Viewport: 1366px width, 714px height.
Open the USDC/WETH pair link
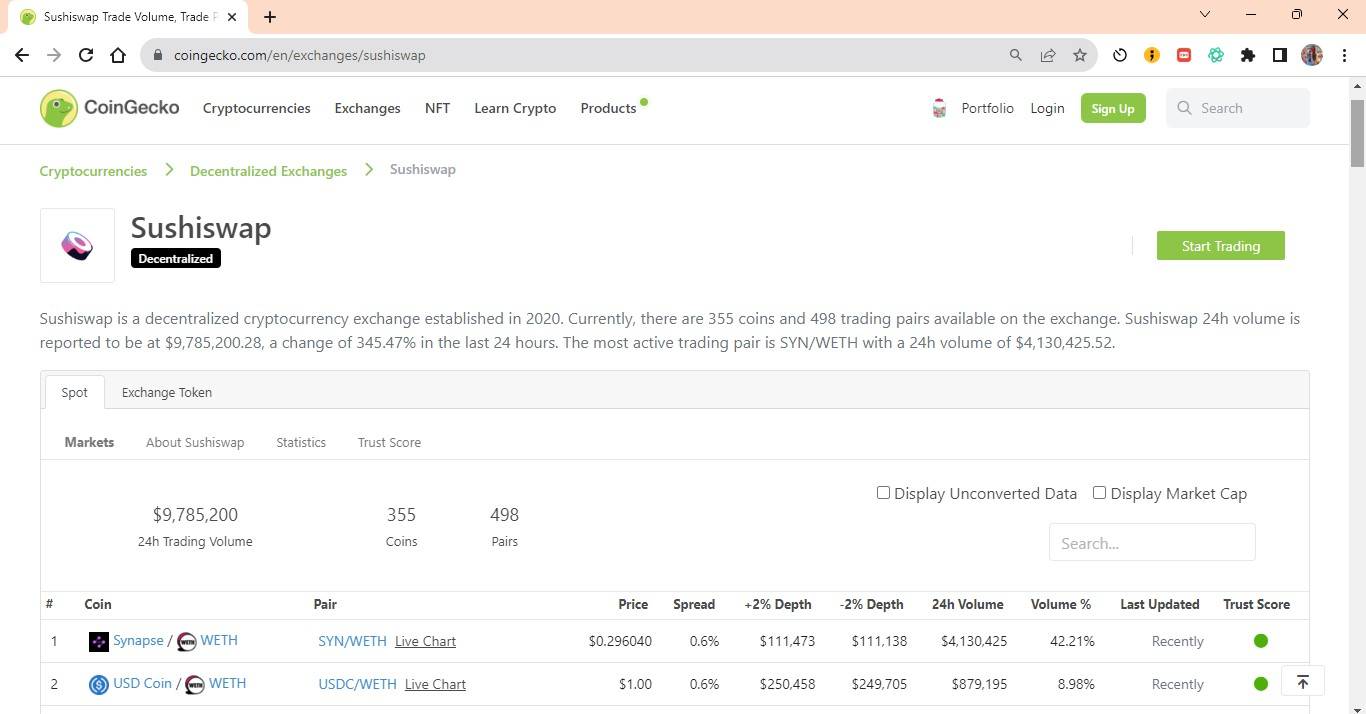[x=357, y=684]
